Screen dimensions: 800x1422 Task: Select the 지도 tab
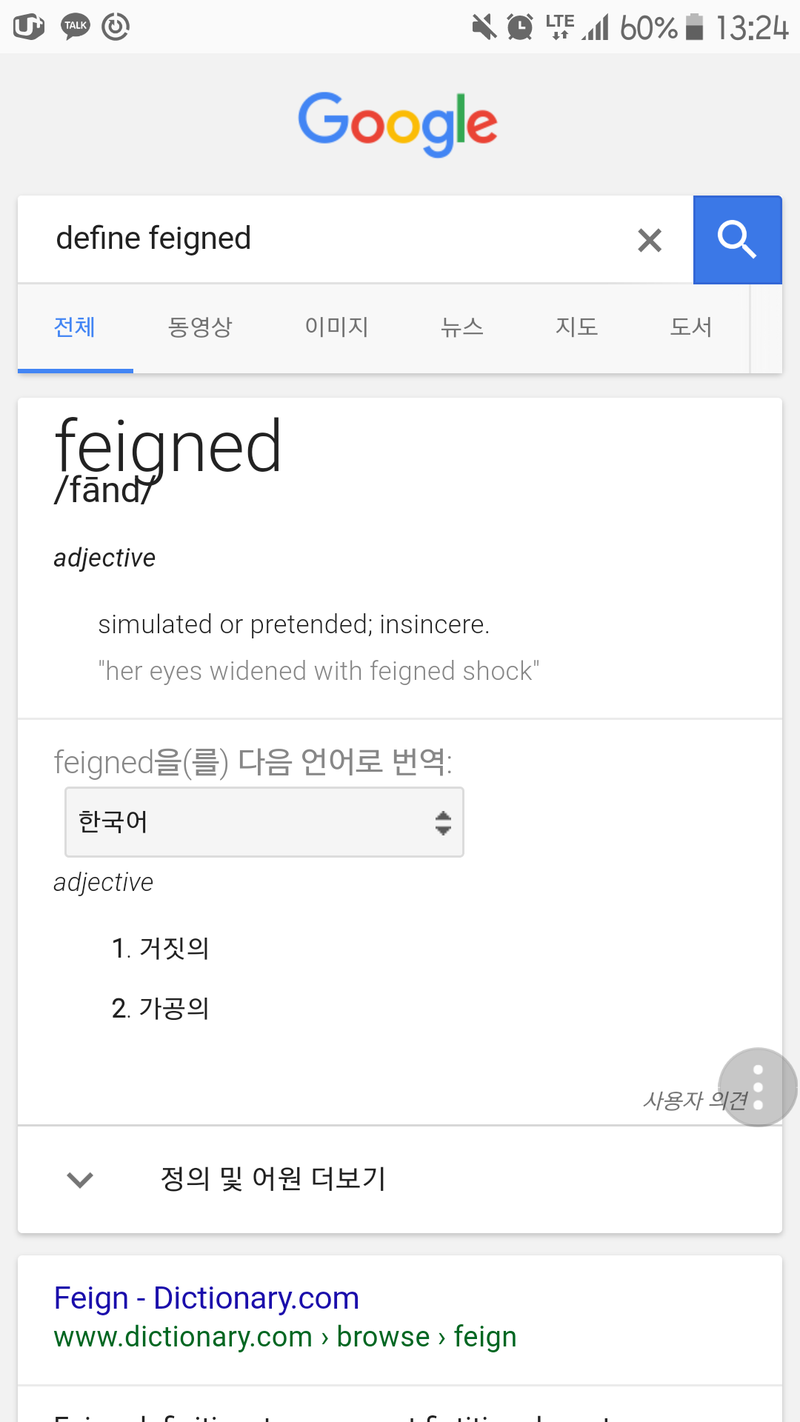(x=577, y=327)
